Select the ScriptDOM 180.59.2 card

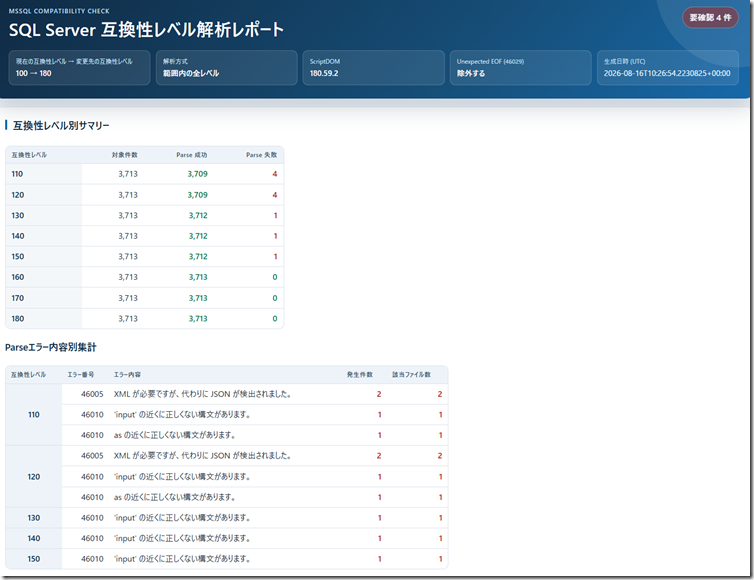pos(374,68)
